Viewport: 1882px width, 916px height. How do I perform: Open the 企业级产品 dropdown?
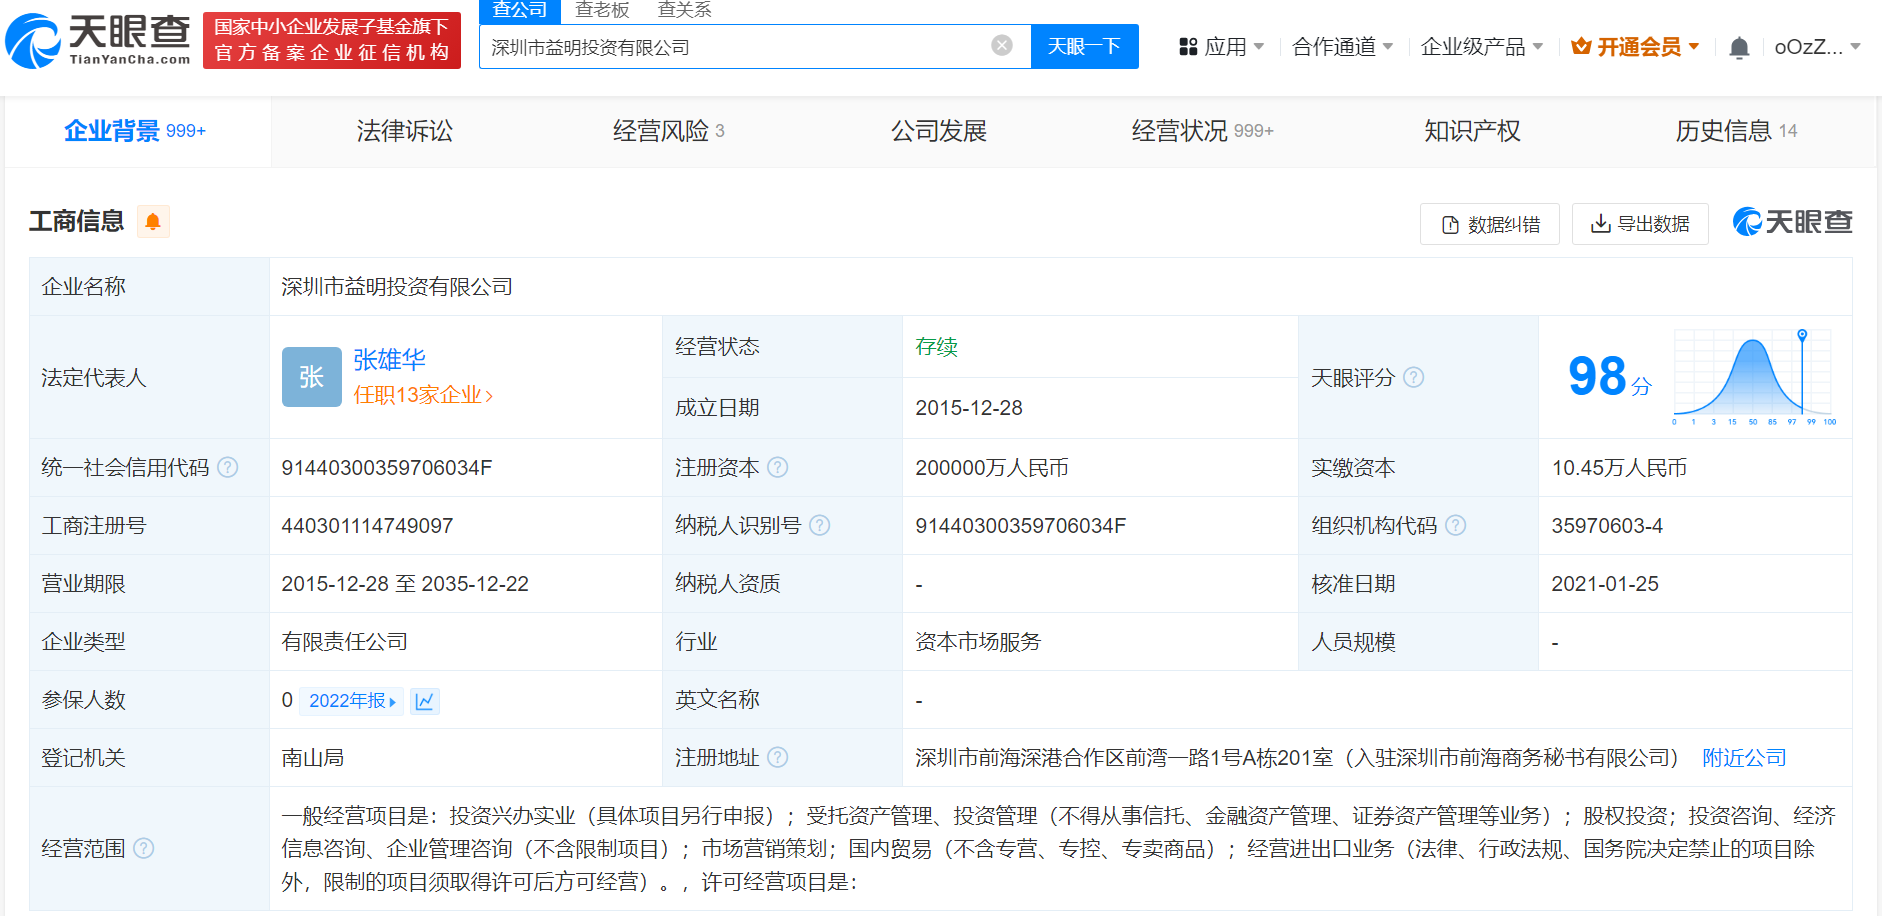pos(1481,47)
